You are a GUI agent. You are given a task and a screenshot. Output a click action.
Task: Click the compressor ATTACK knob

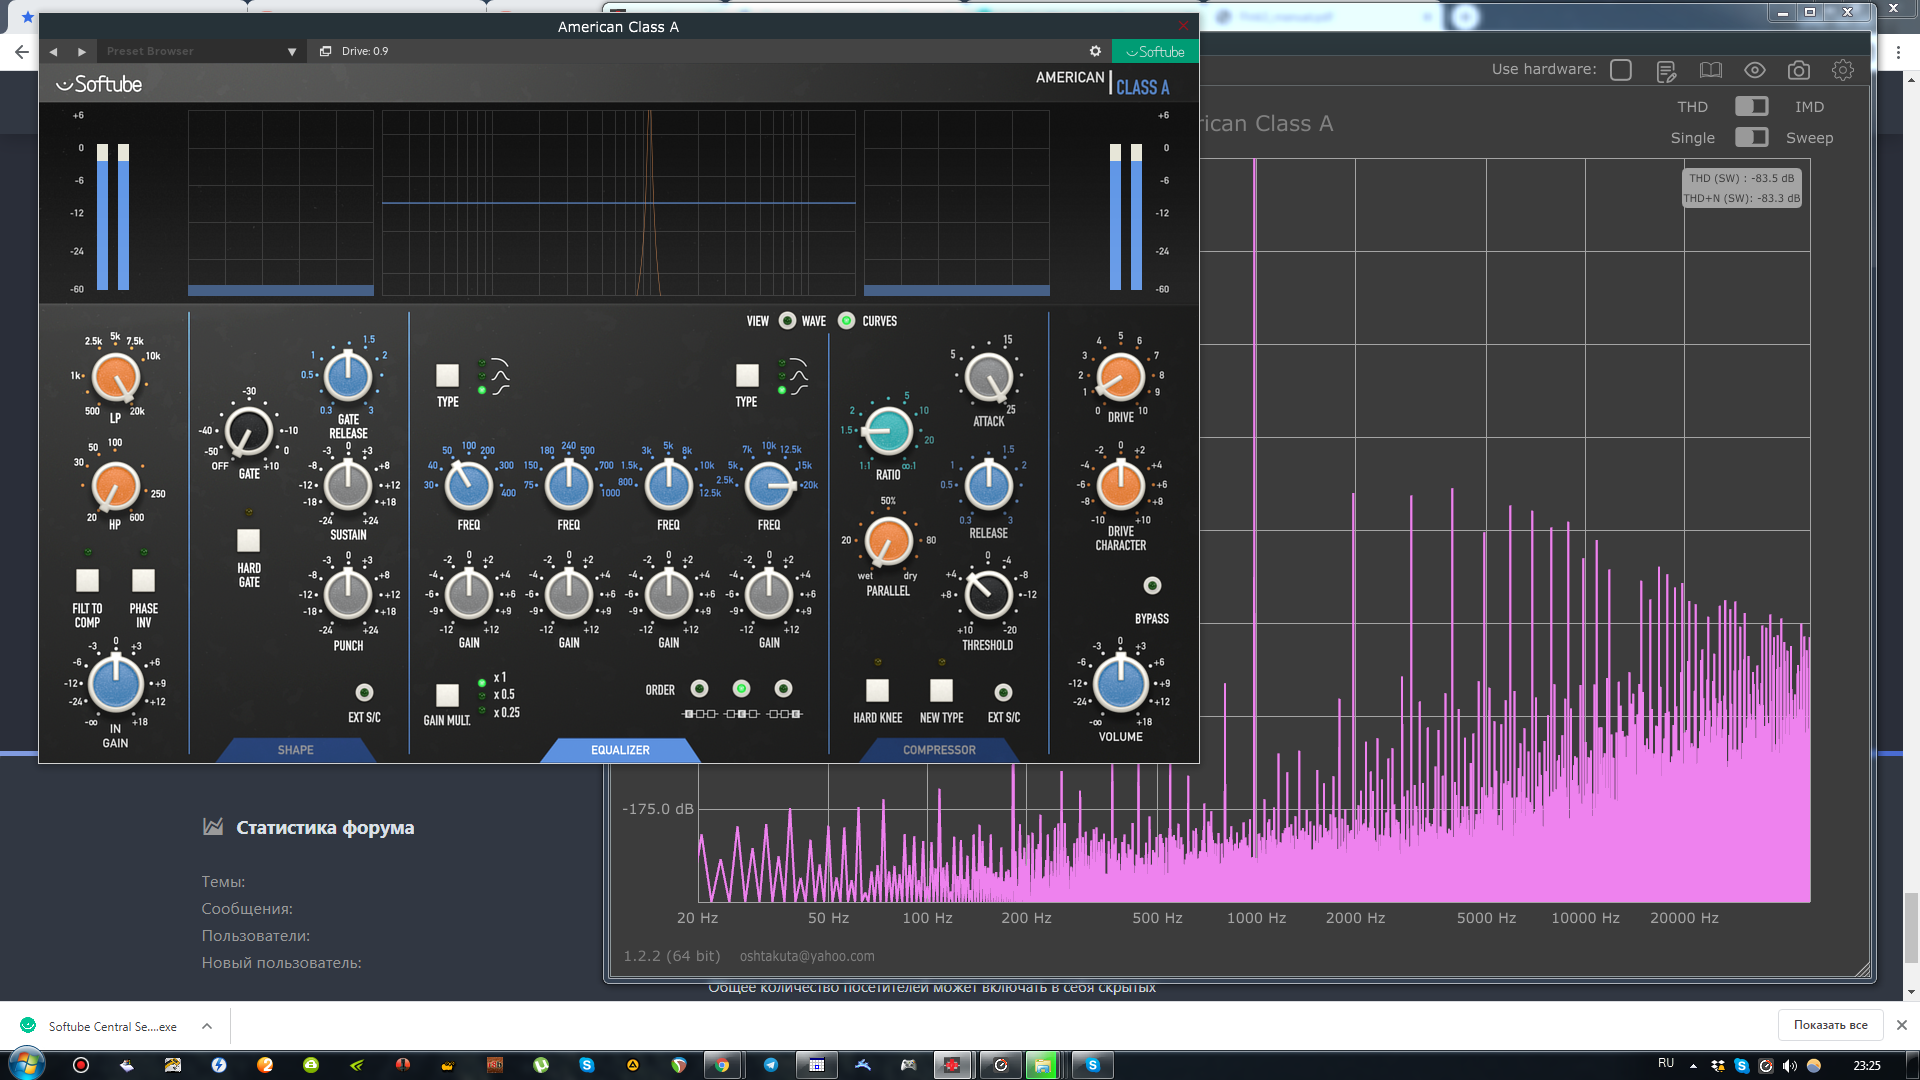tap(988, 378)
